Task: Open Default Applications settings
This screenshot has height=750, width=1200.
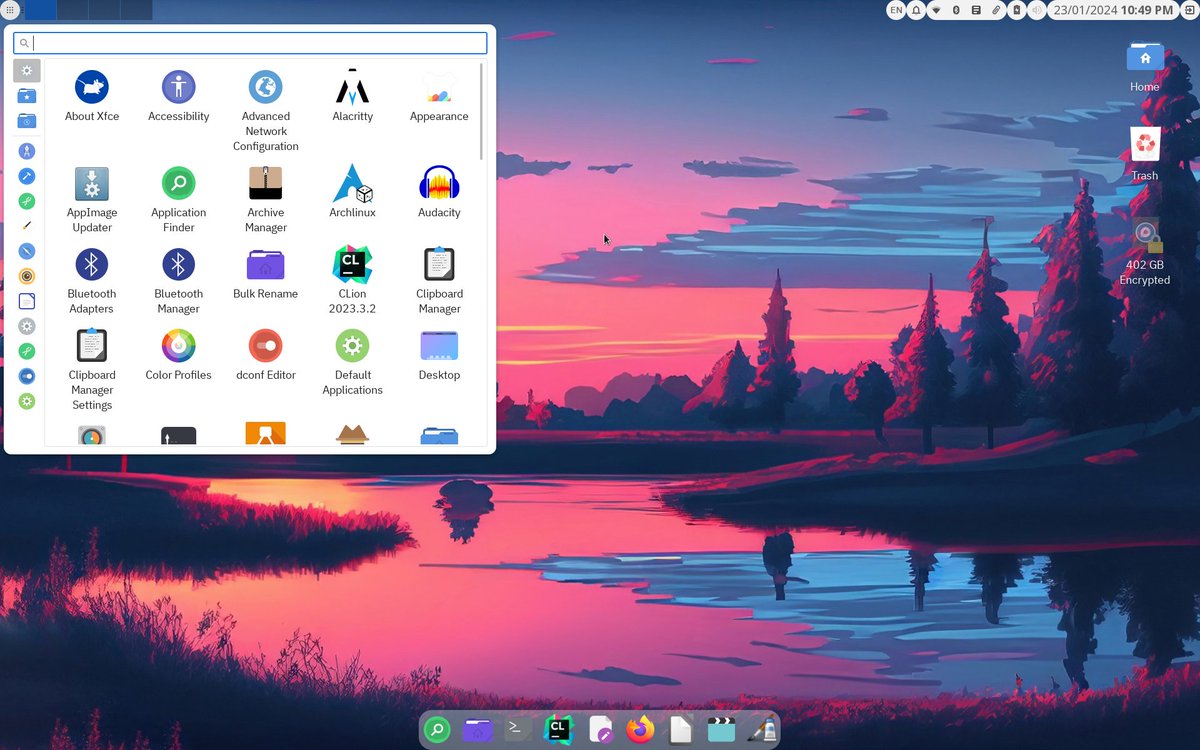Action: tap(352, 363)
